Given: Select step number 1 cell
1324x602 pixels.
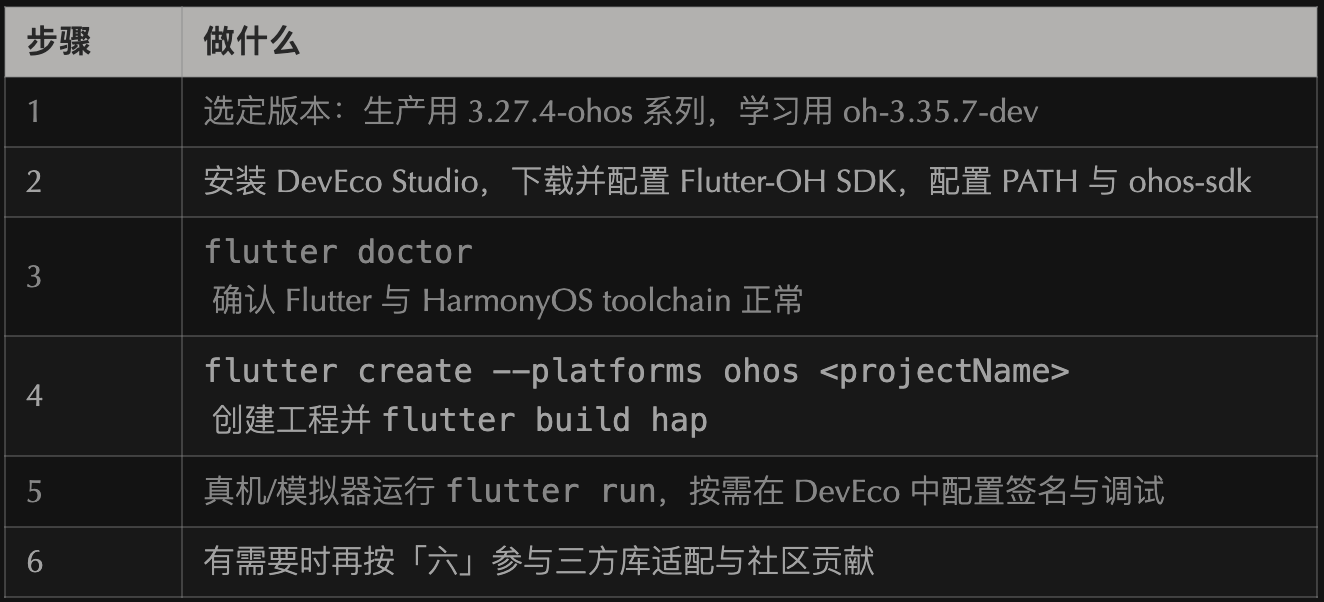Looking at the screenshot, I should pyautogui.click(x=35, y=111).
